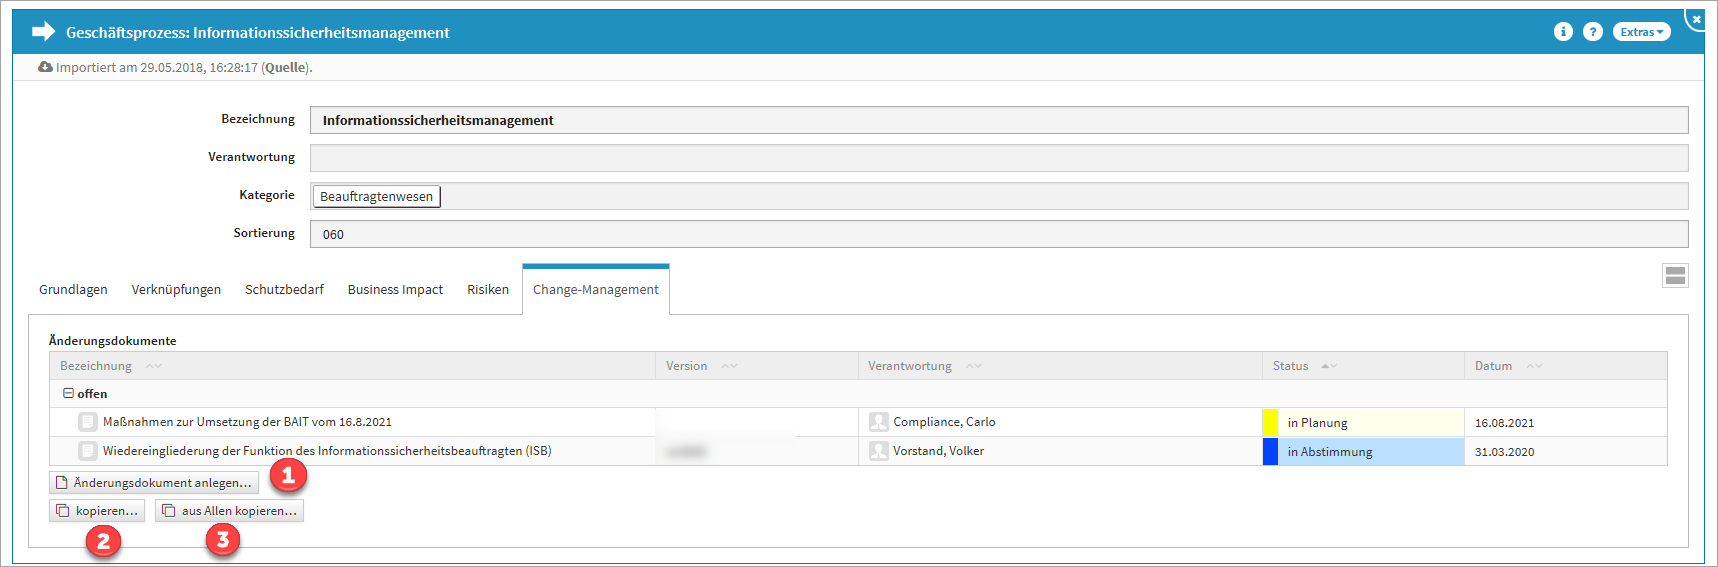Click person icon next to Vorstand, Volker
1718x567 pixels.
pyautogui.click(x=879, y=451)
